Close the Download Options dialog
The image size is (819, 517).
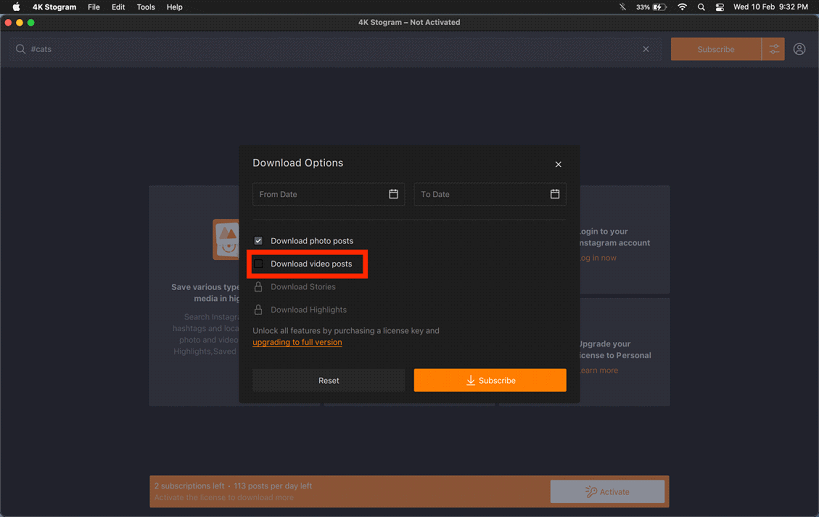[558, 164]
